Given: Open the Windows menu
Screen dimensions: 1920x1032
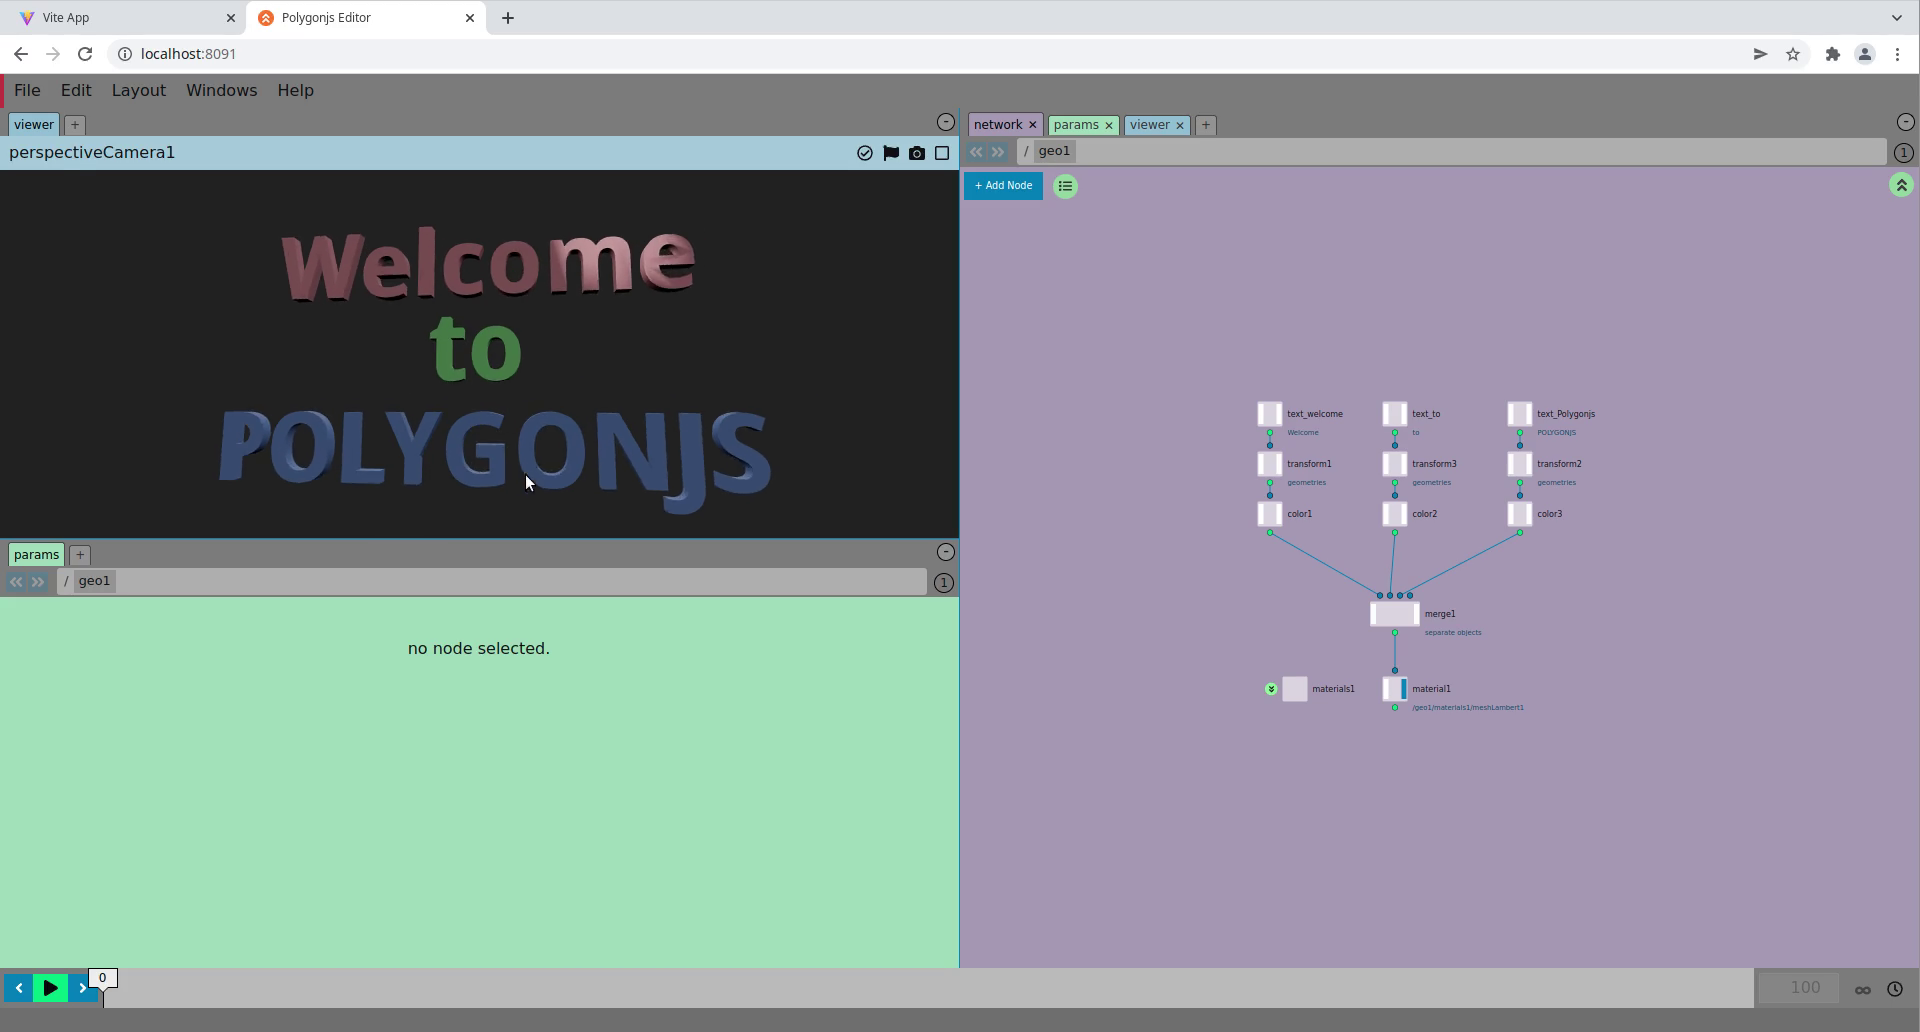Looking at the screenshot, I should 221,90.
